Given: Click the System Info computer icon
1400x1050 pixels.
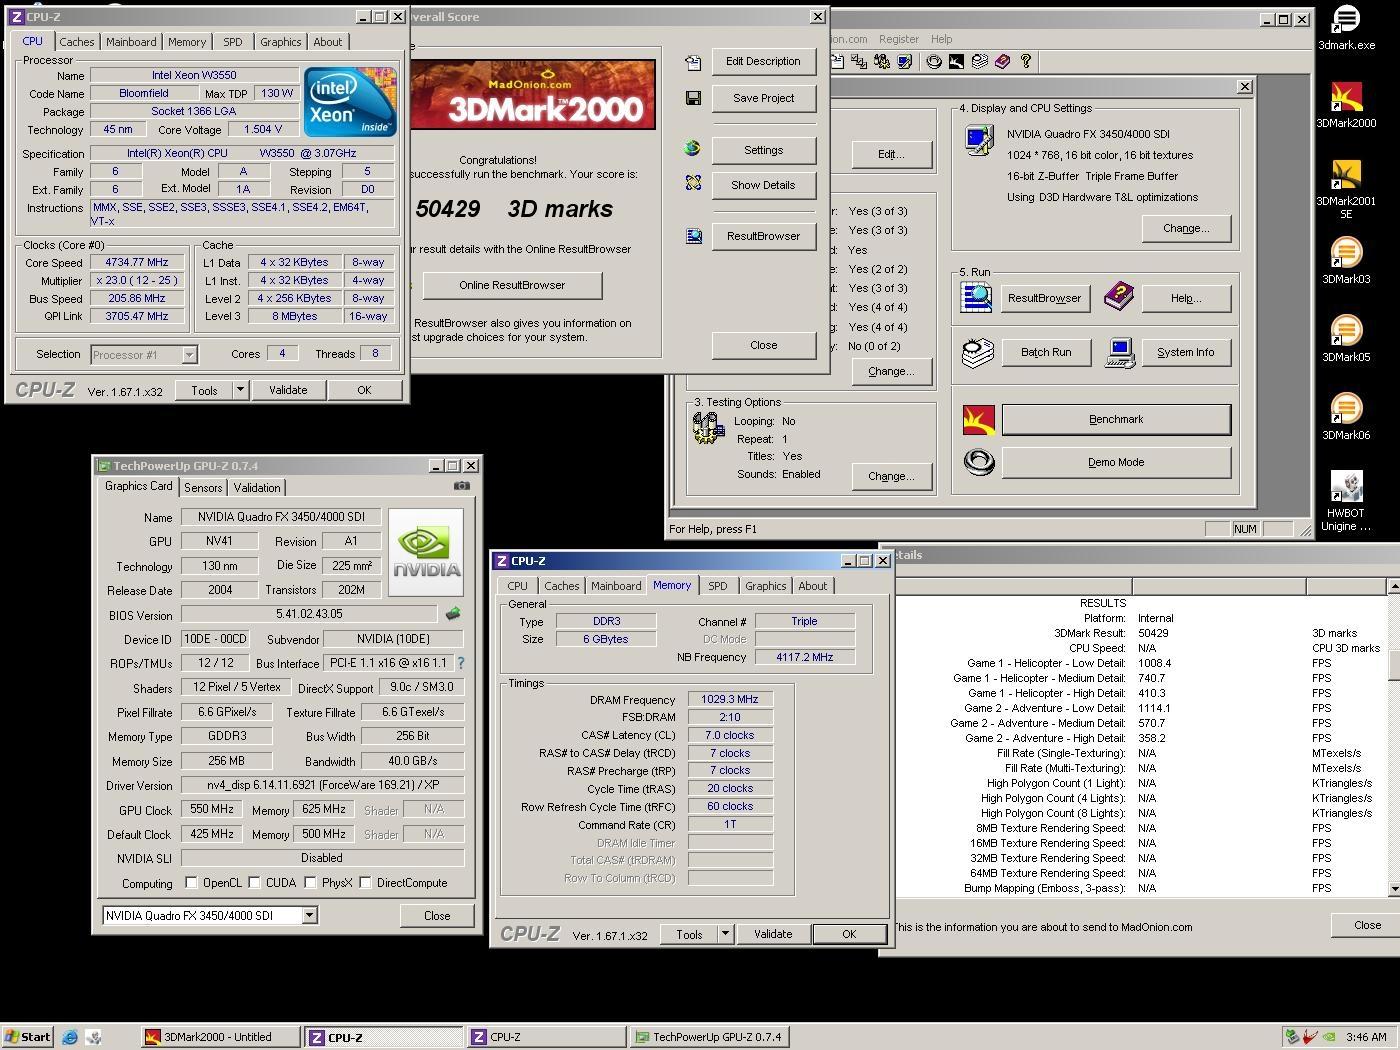Looking at the screenshot, I should click(1120, 352).
